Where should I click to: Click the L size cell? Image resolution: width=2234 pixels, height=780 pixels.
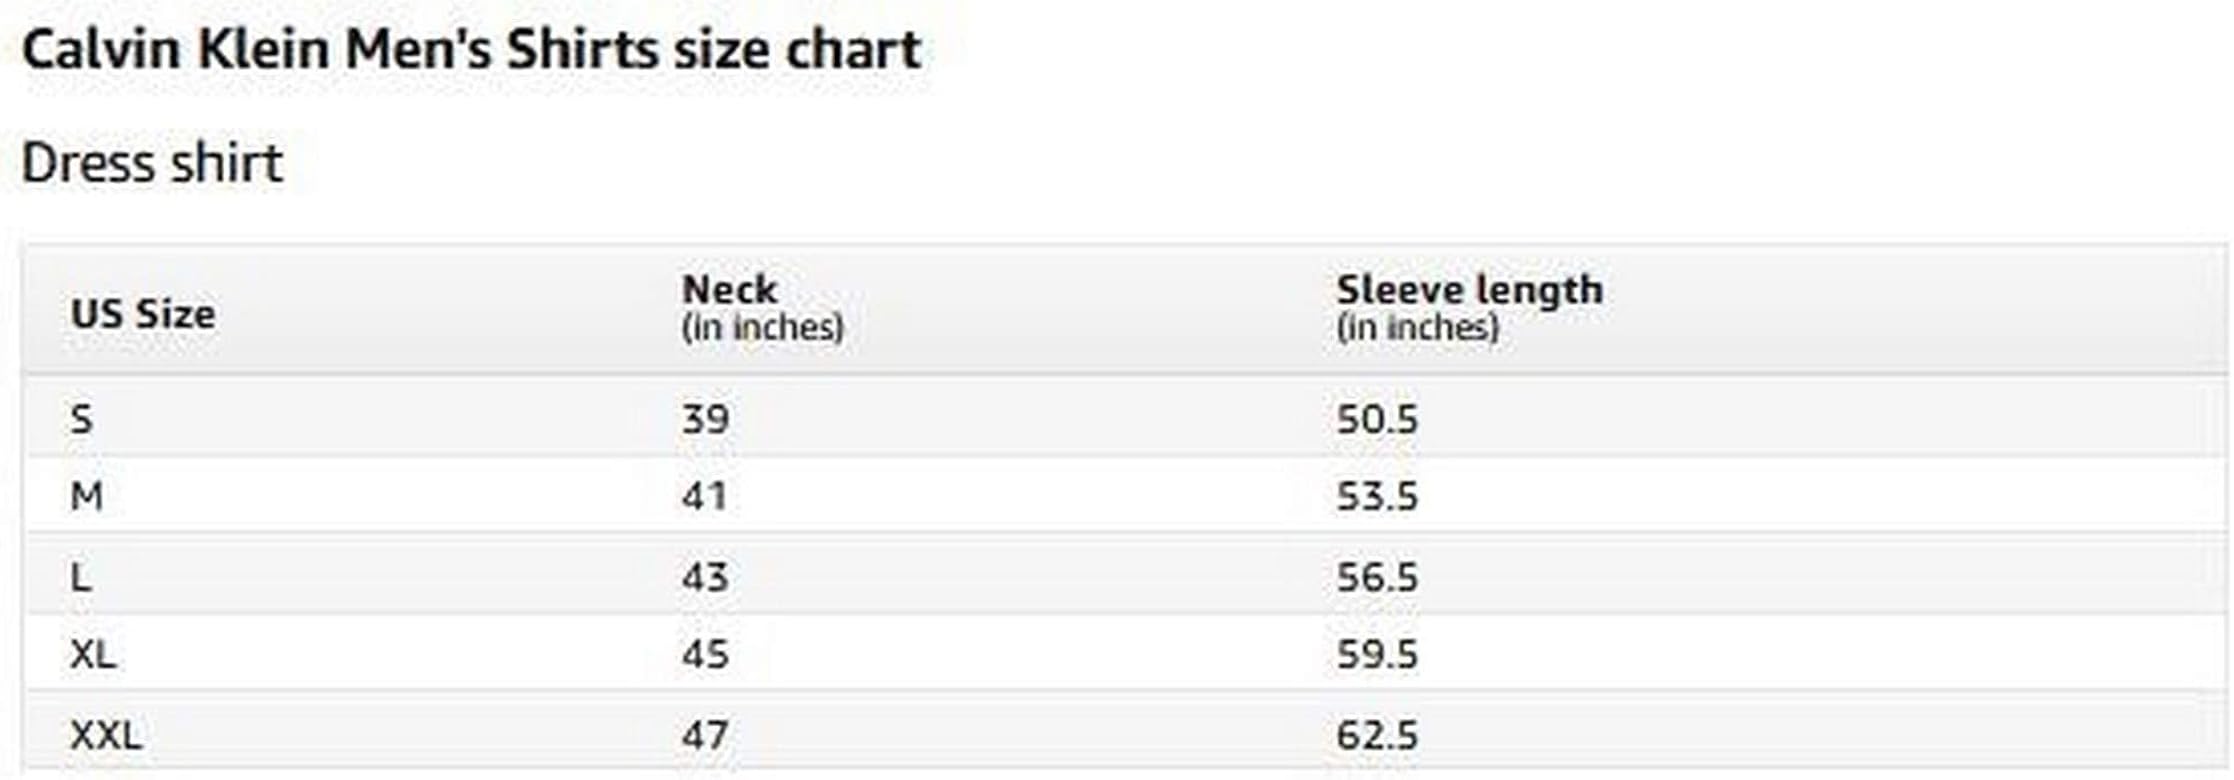coord(81,577)
